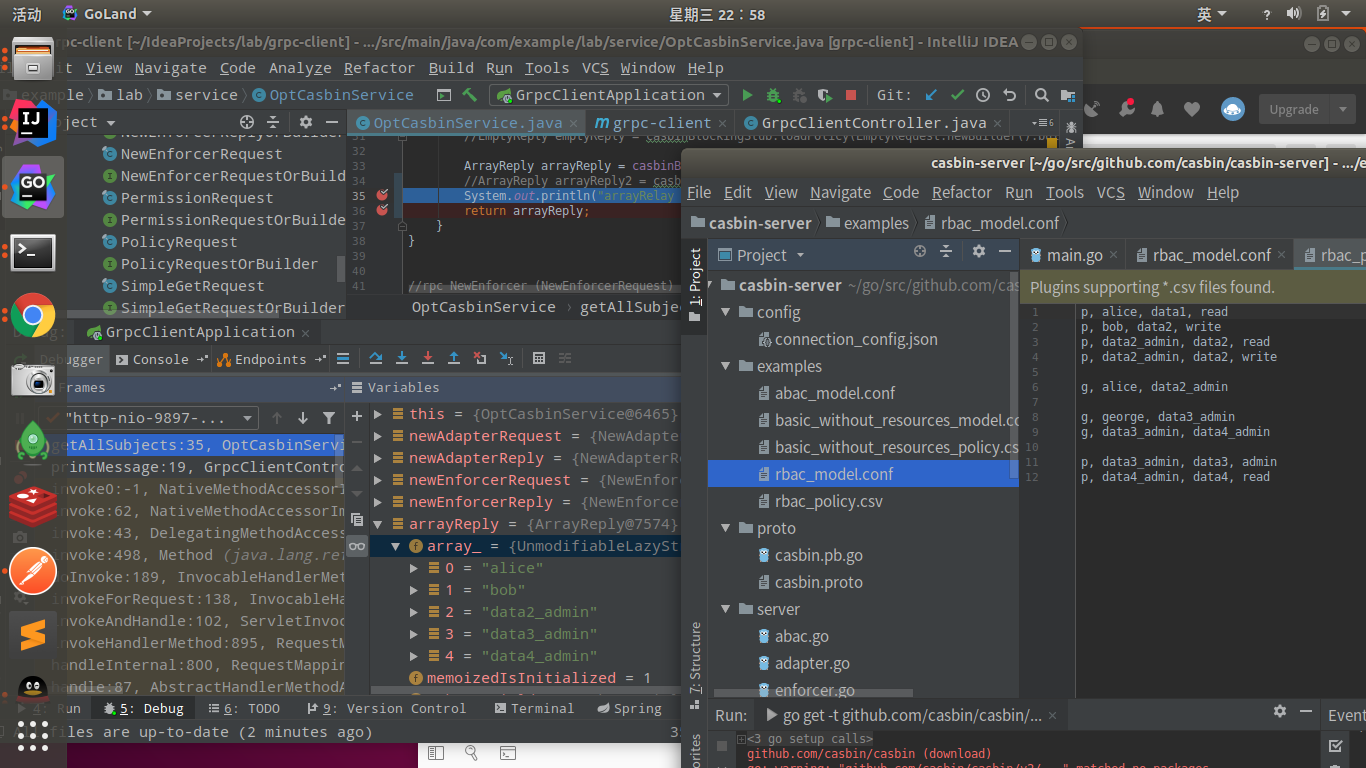Open Git history clock icon
The width and height of the screenshot is (1366, 768).
point(983,95)
